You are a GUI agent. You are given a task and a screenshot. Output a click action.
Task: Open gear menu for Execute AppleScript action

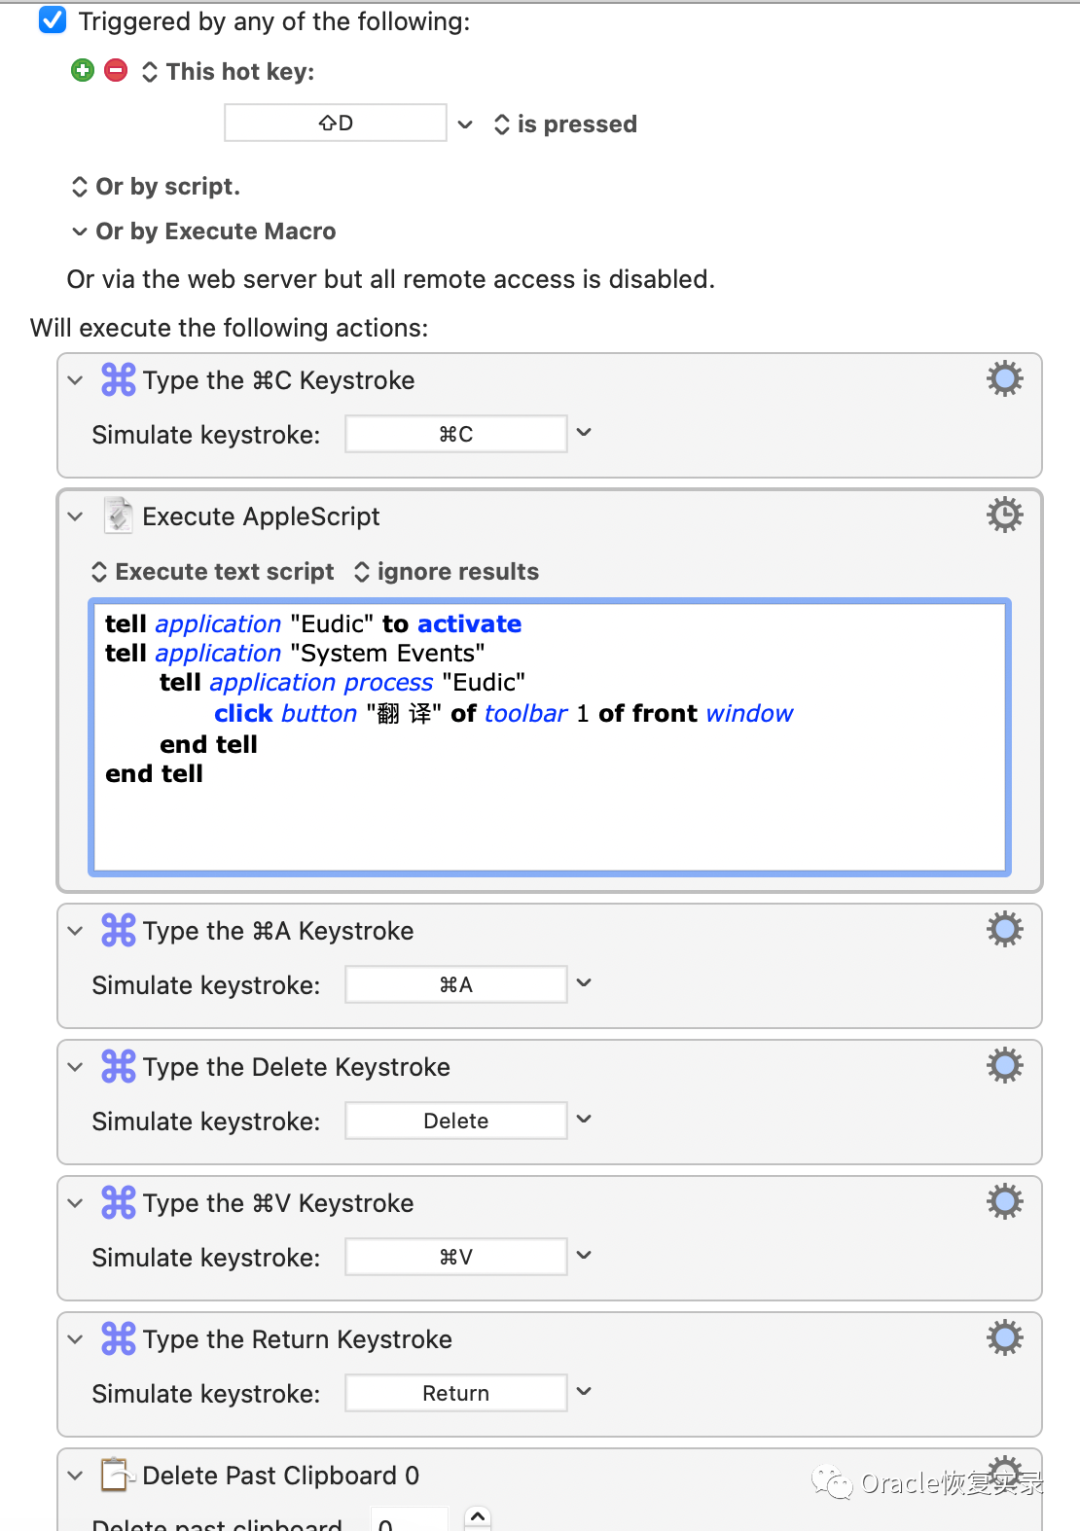coord(1005,515)
